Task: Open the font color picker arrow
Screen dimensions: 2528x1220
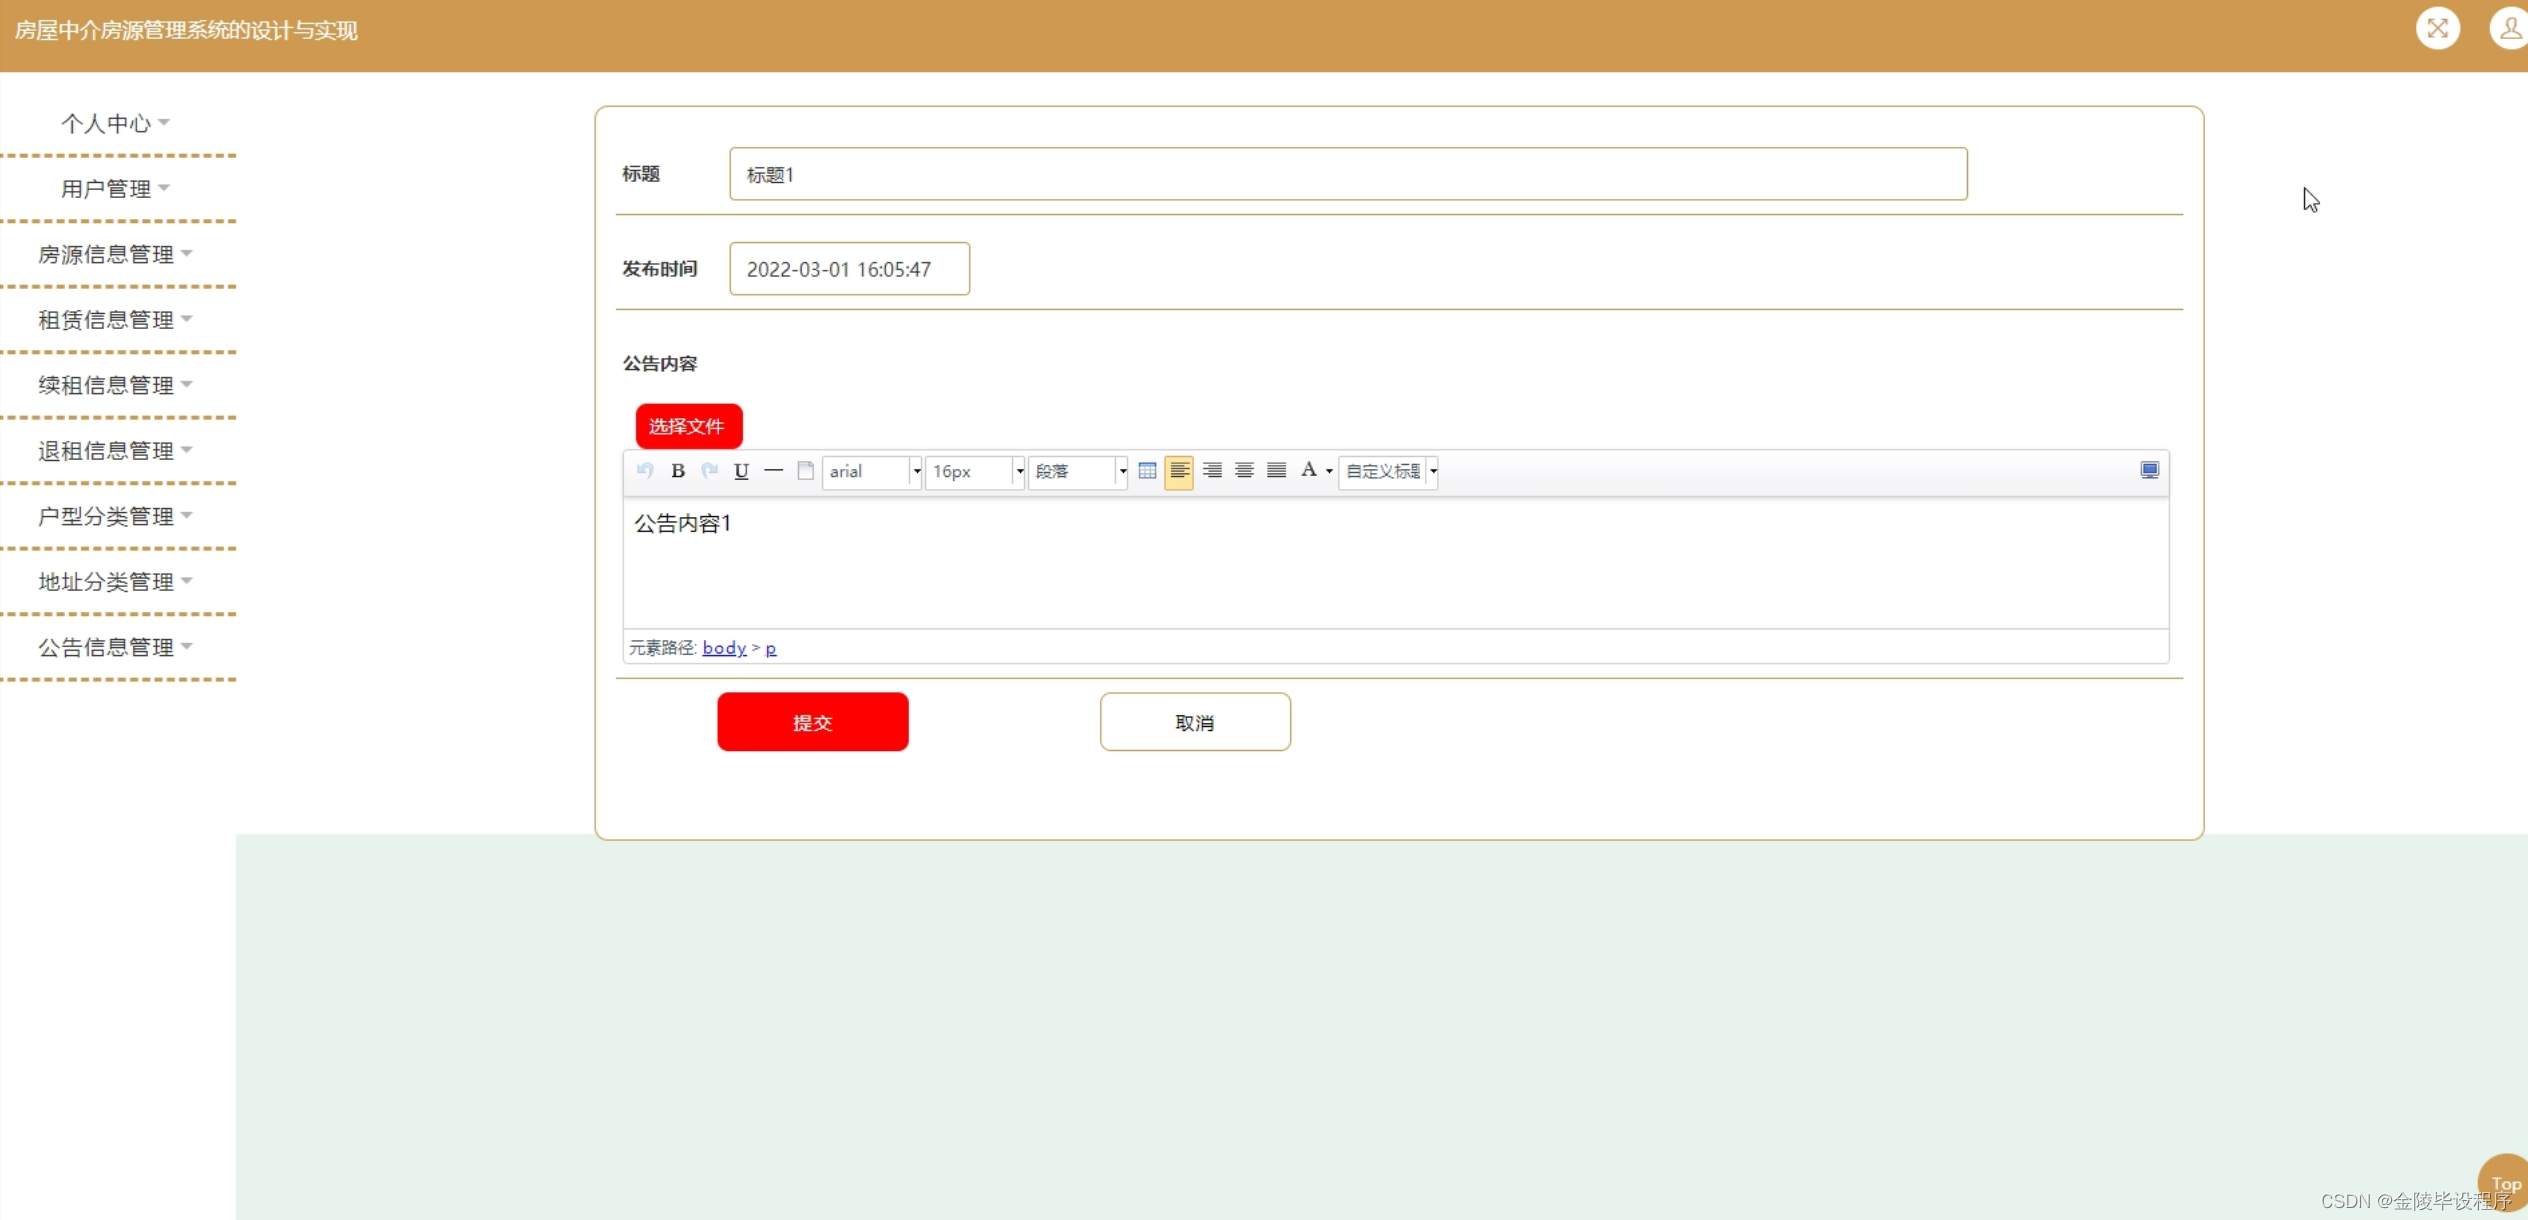Action: pyautogui.click(x=1329, y=471)
